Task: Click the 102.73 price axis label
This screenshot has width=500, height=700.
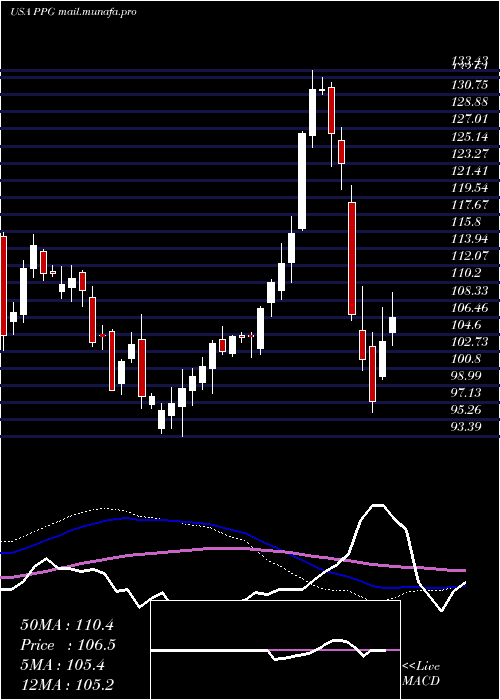Action: tap(470, 342)
